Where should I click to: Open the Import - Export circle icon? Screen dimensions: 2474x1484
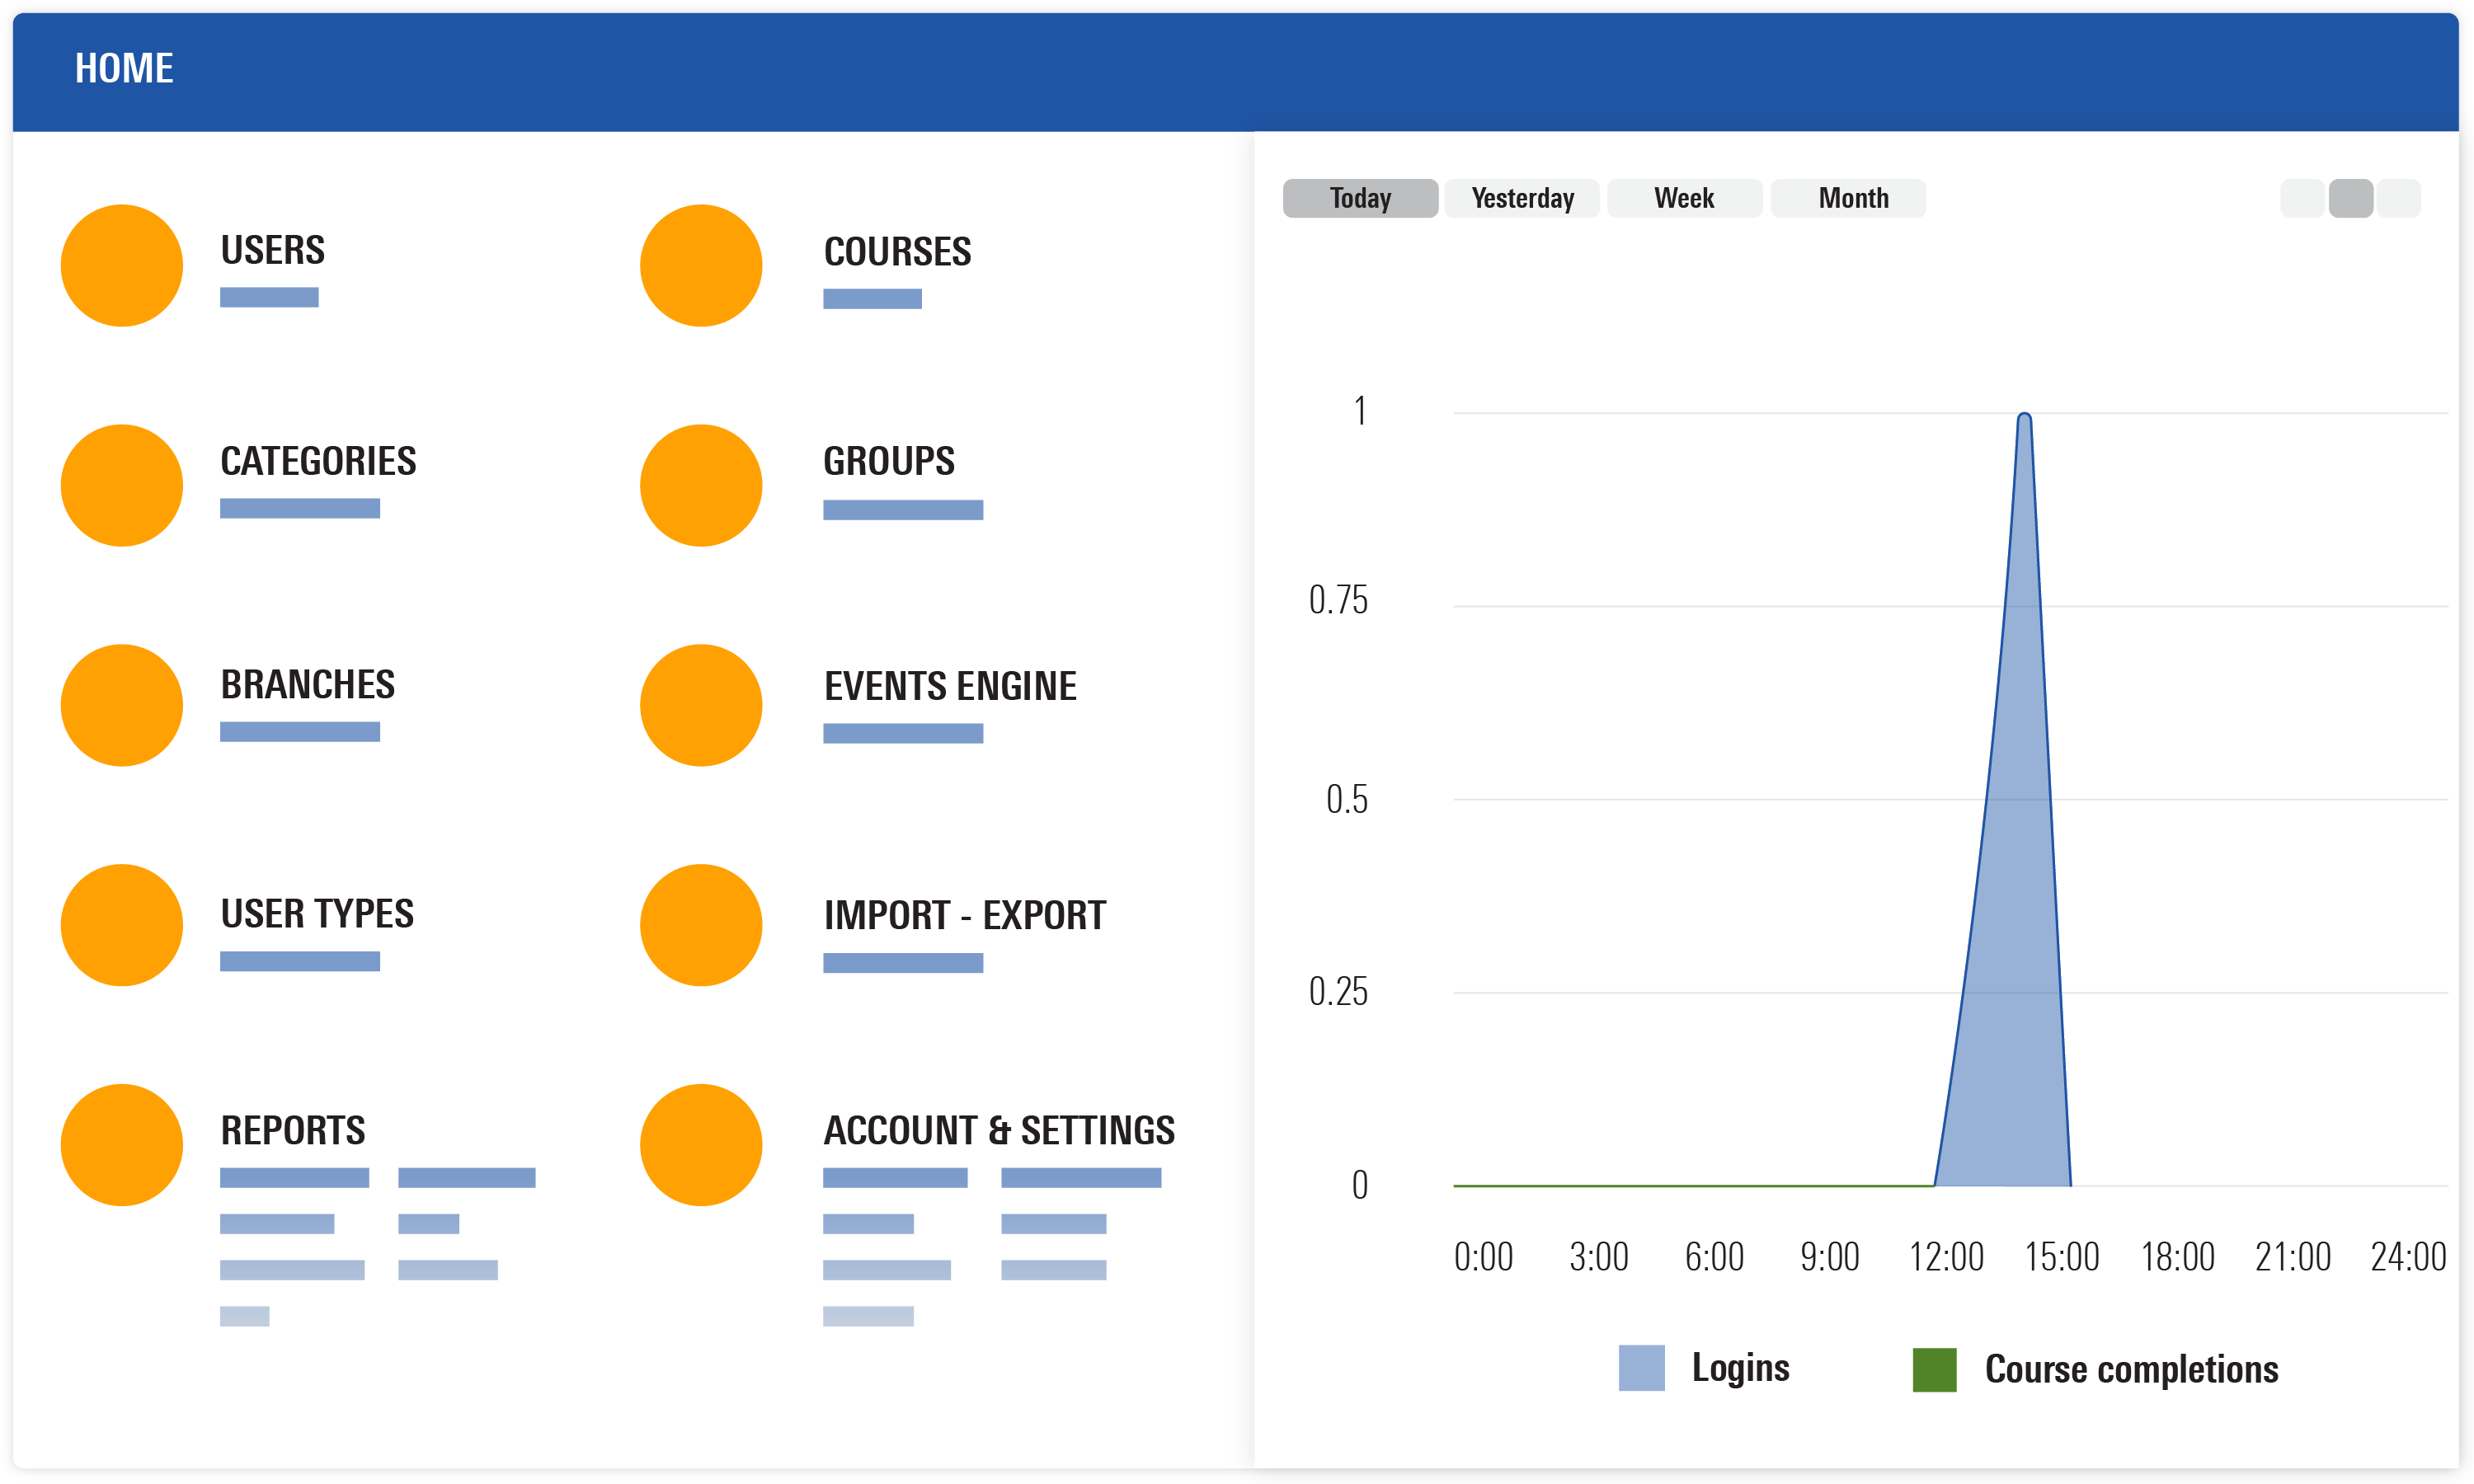701,926
